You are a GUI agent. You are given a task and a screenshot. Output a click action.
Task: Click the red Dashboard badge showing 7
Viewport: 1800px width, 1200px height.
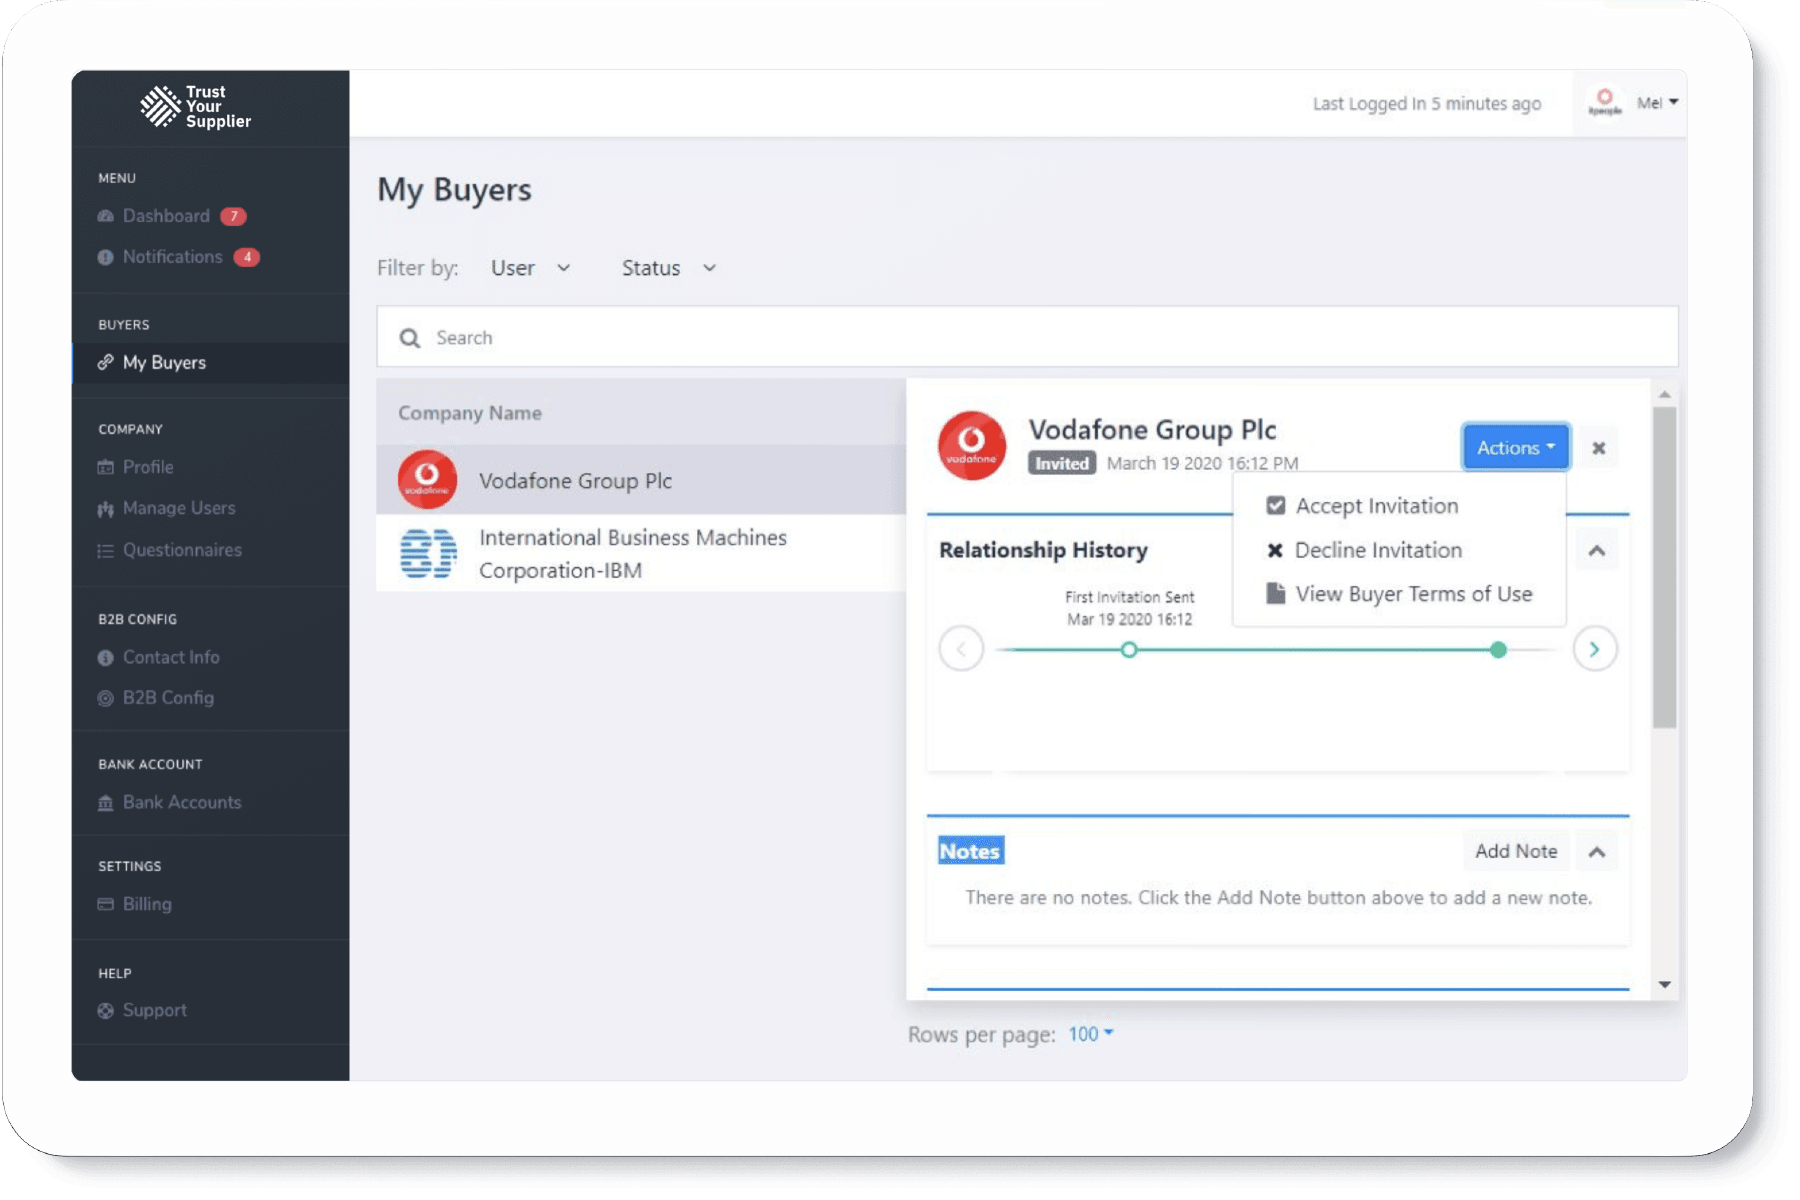pyautogui.click(x=233, y=217)
